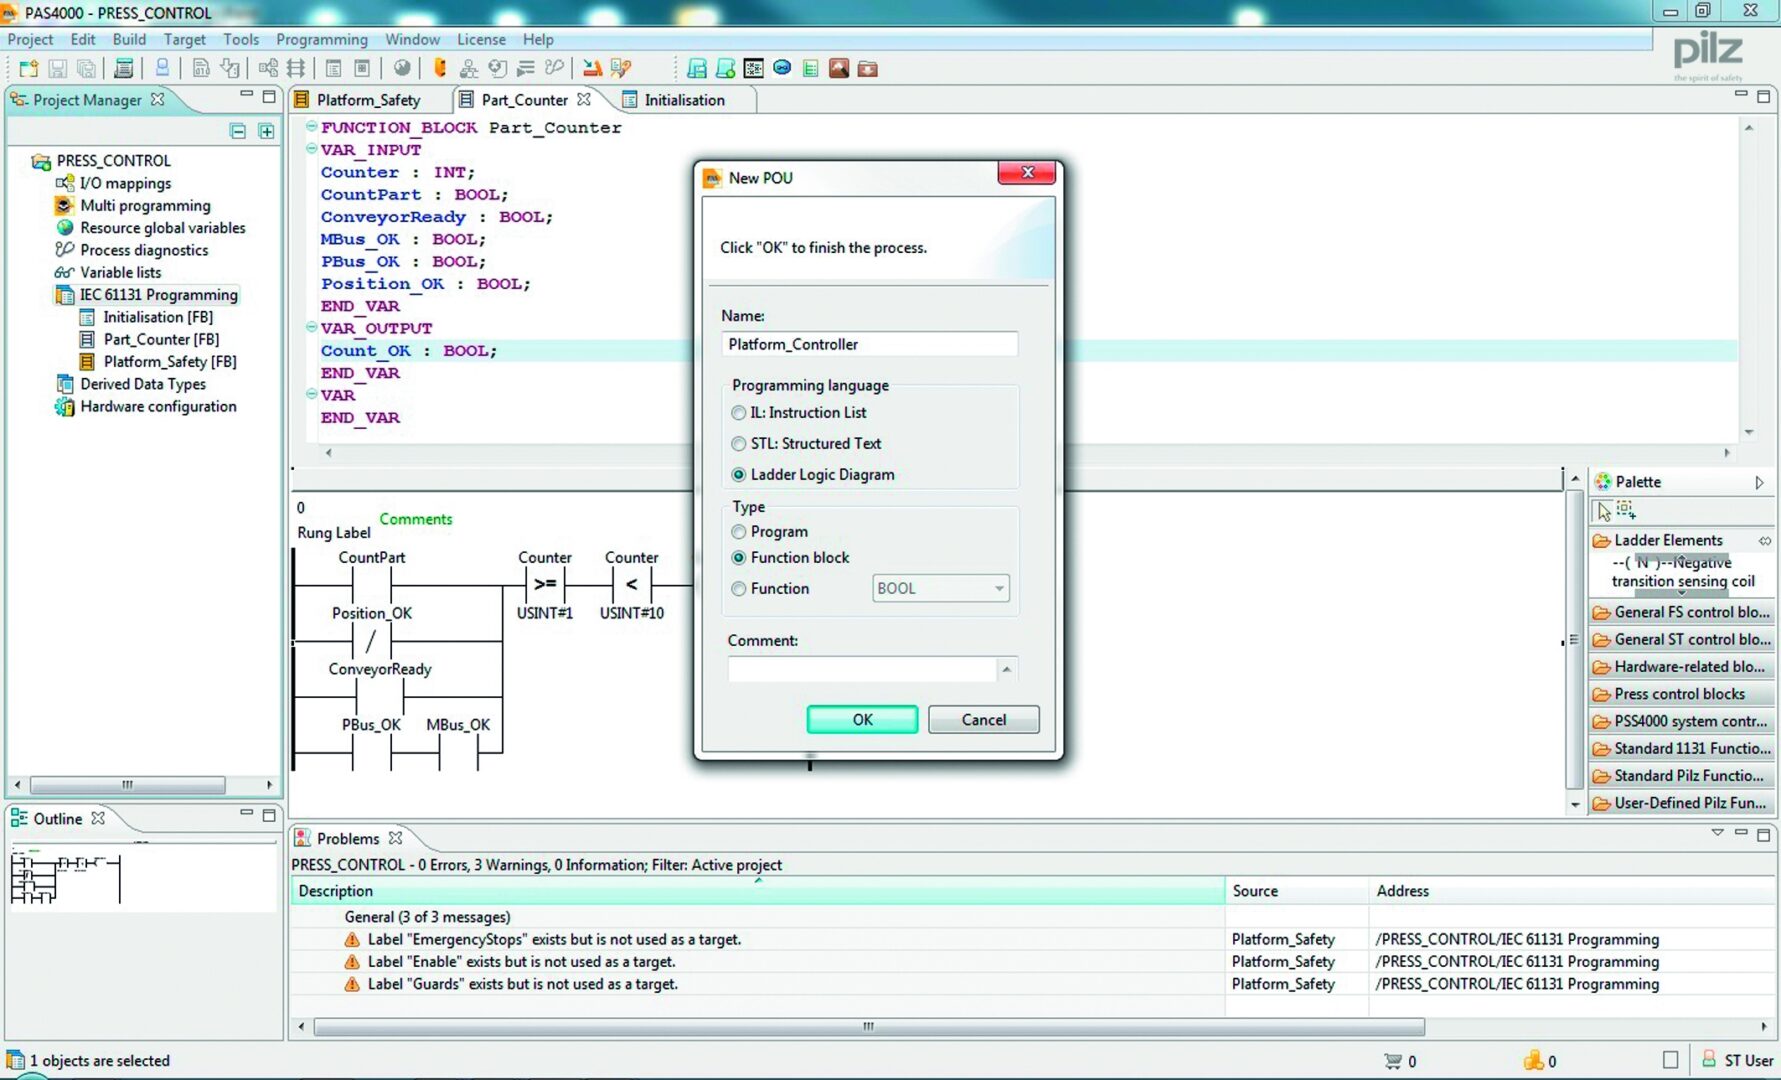The width and height of the screenshot is (1781, 1080).
Task: Click OK in the New POU dialog
Action: [x=862, y=720]
